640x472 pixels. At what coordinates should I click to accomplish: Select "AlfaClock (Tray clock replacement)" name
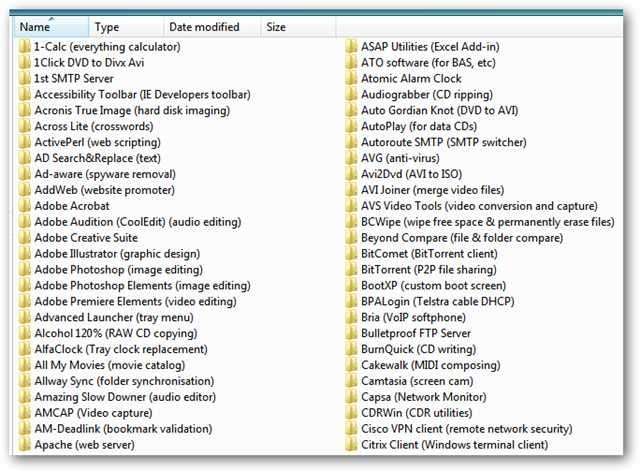[x=121, y=349]
